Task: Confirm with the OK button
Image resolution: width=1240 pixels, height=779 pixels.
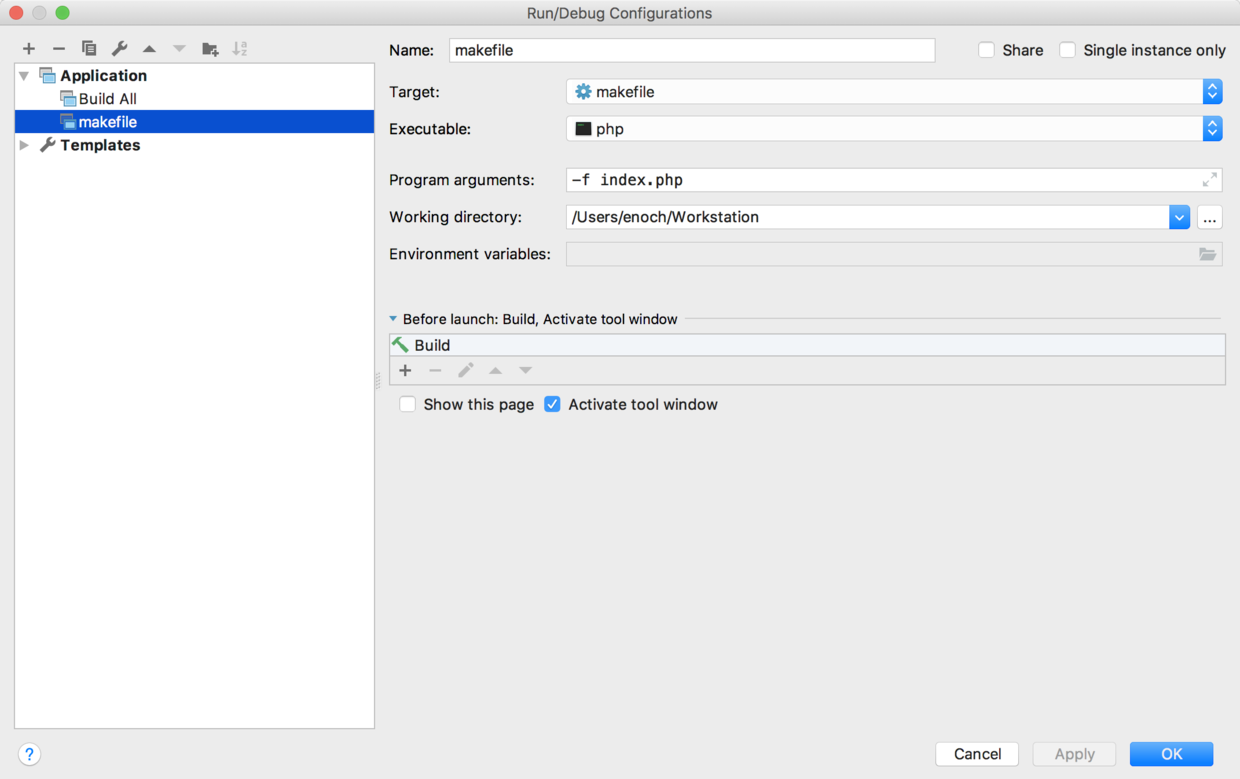Action: point(1171,754)
